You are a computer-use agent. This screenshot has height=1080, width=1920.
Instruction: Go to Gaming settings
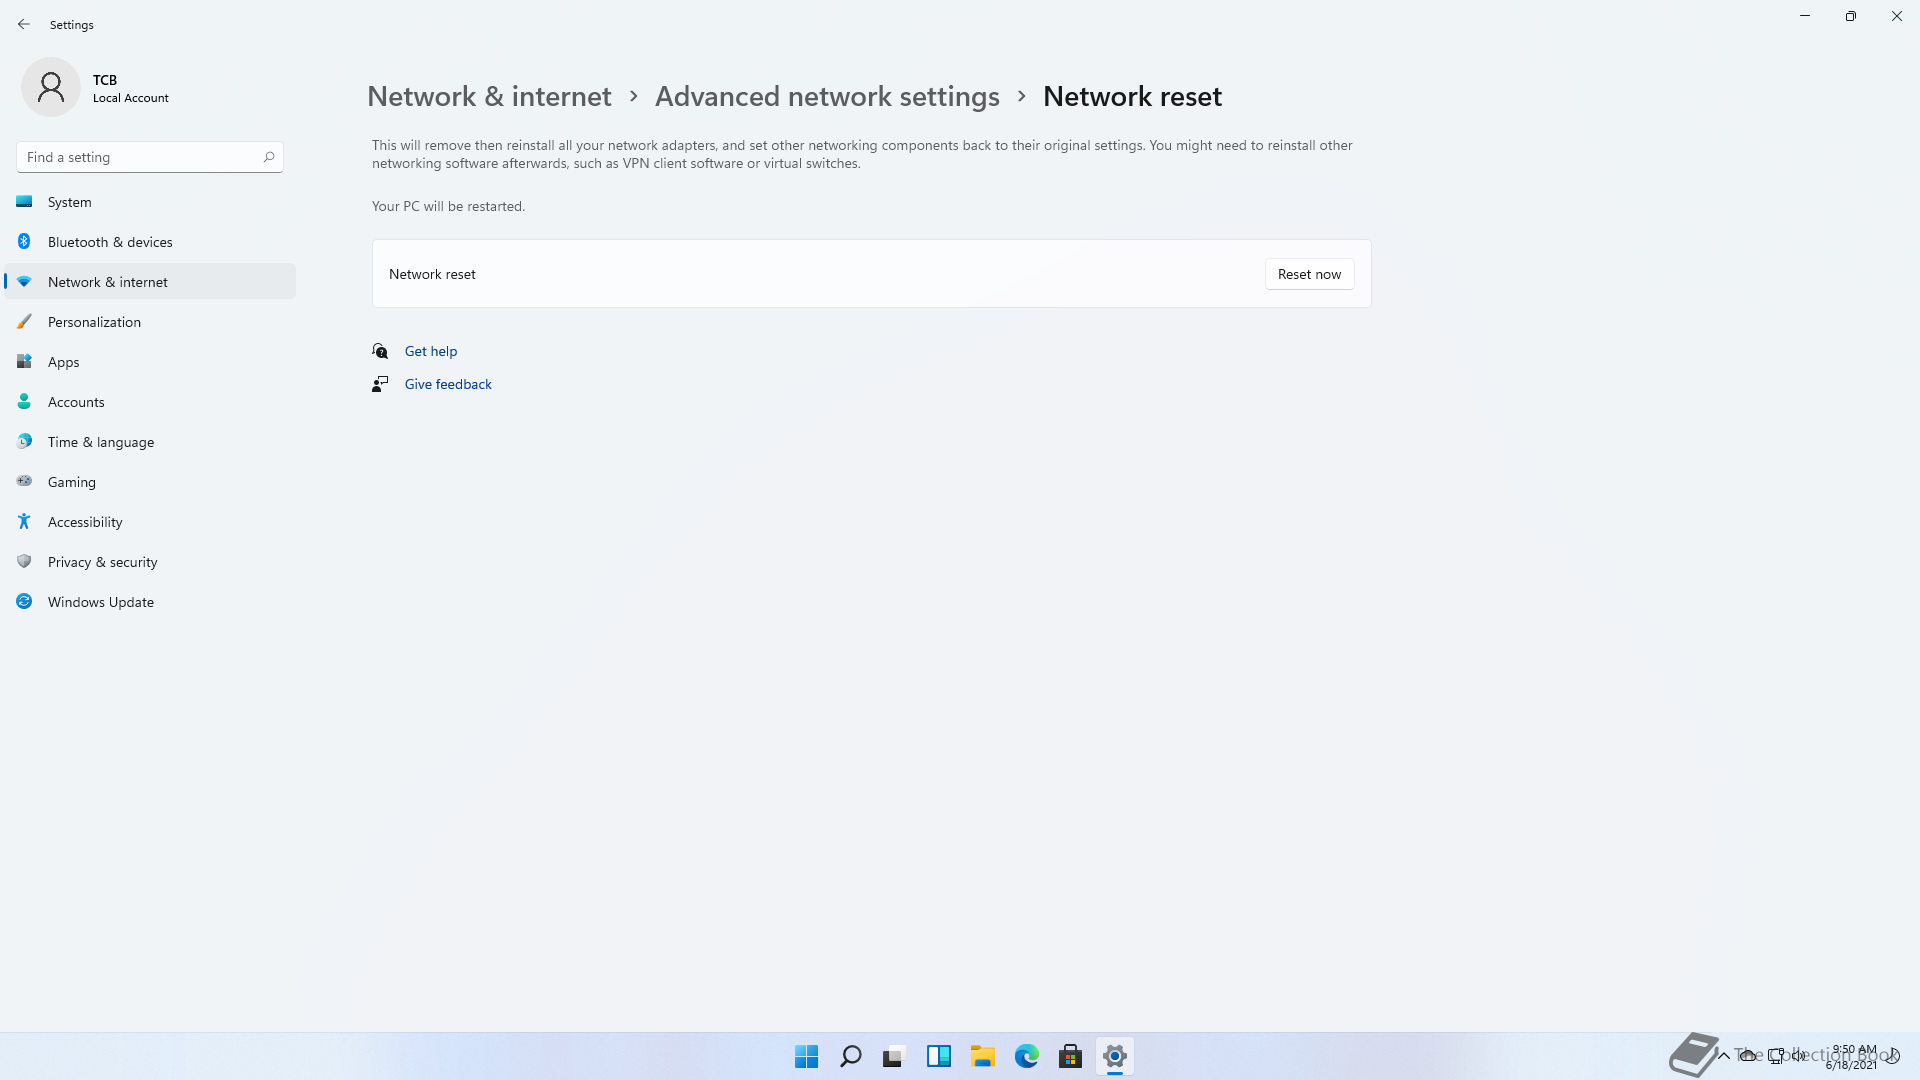pos(150,481)
